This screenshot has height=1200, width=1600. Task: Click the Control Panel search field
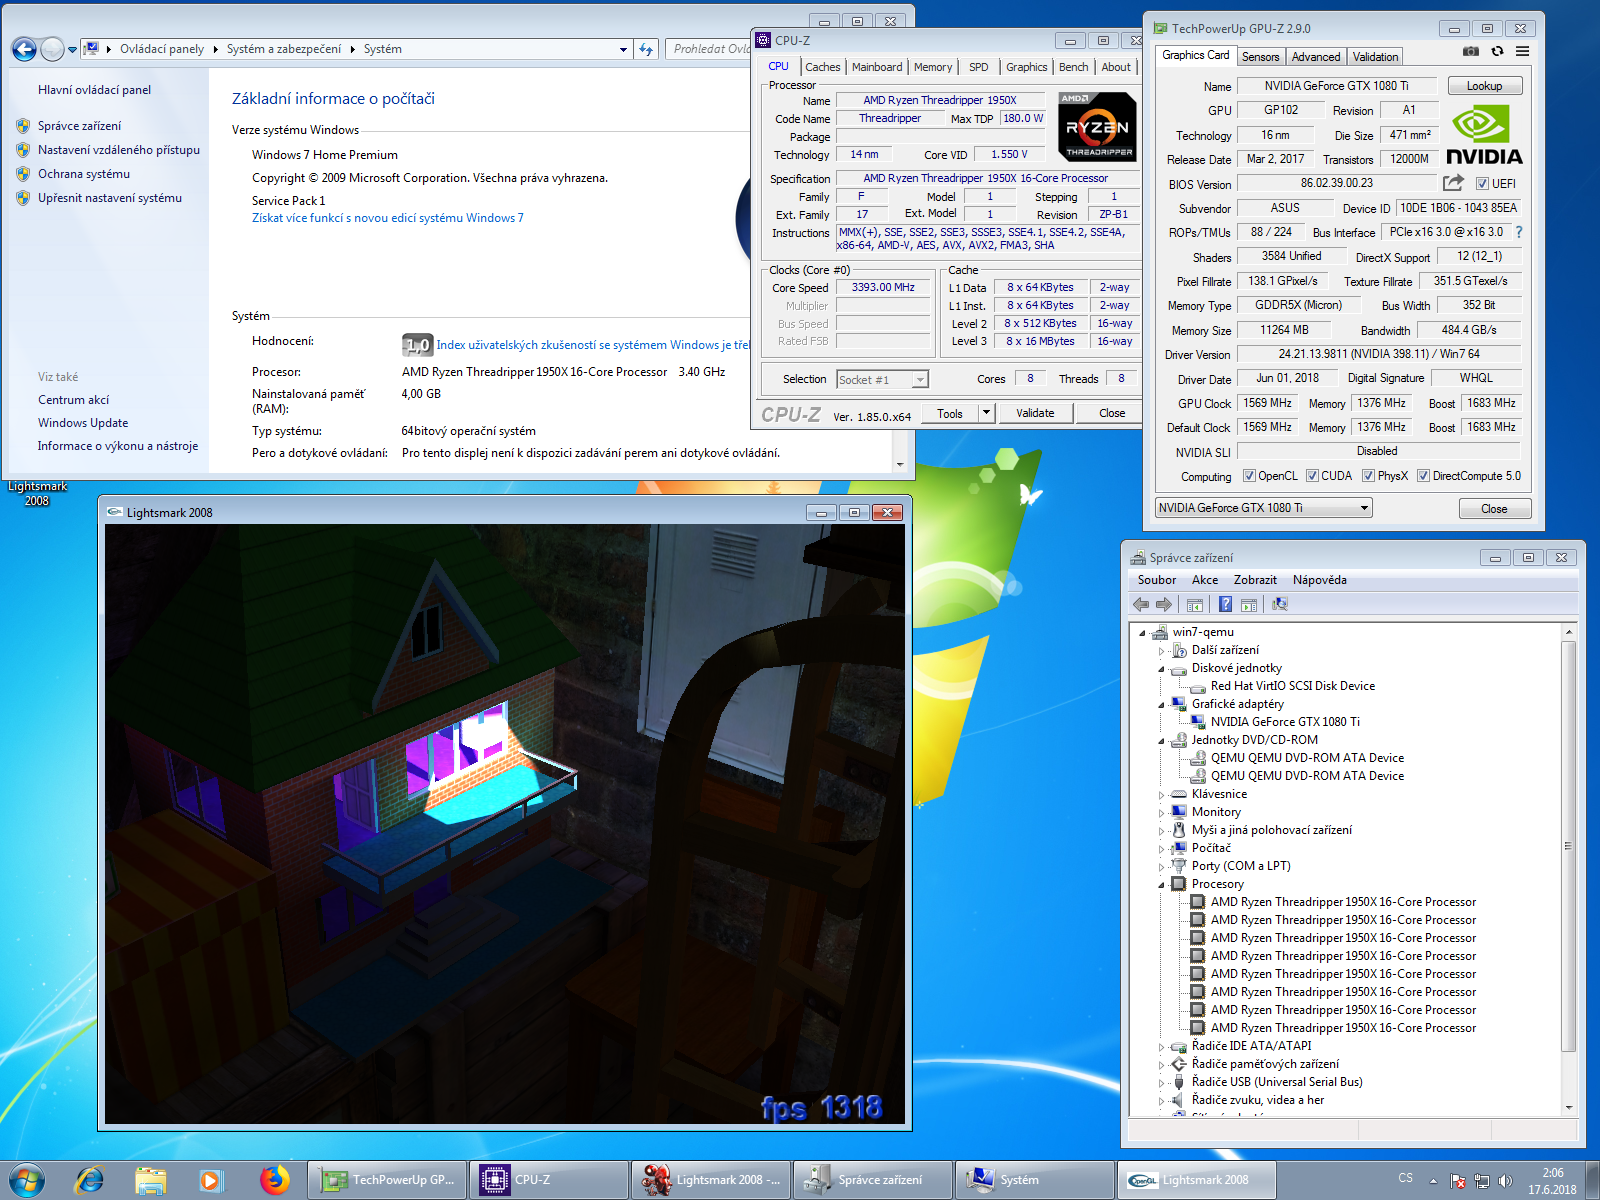pyautogui.click(x=710, y=49)
